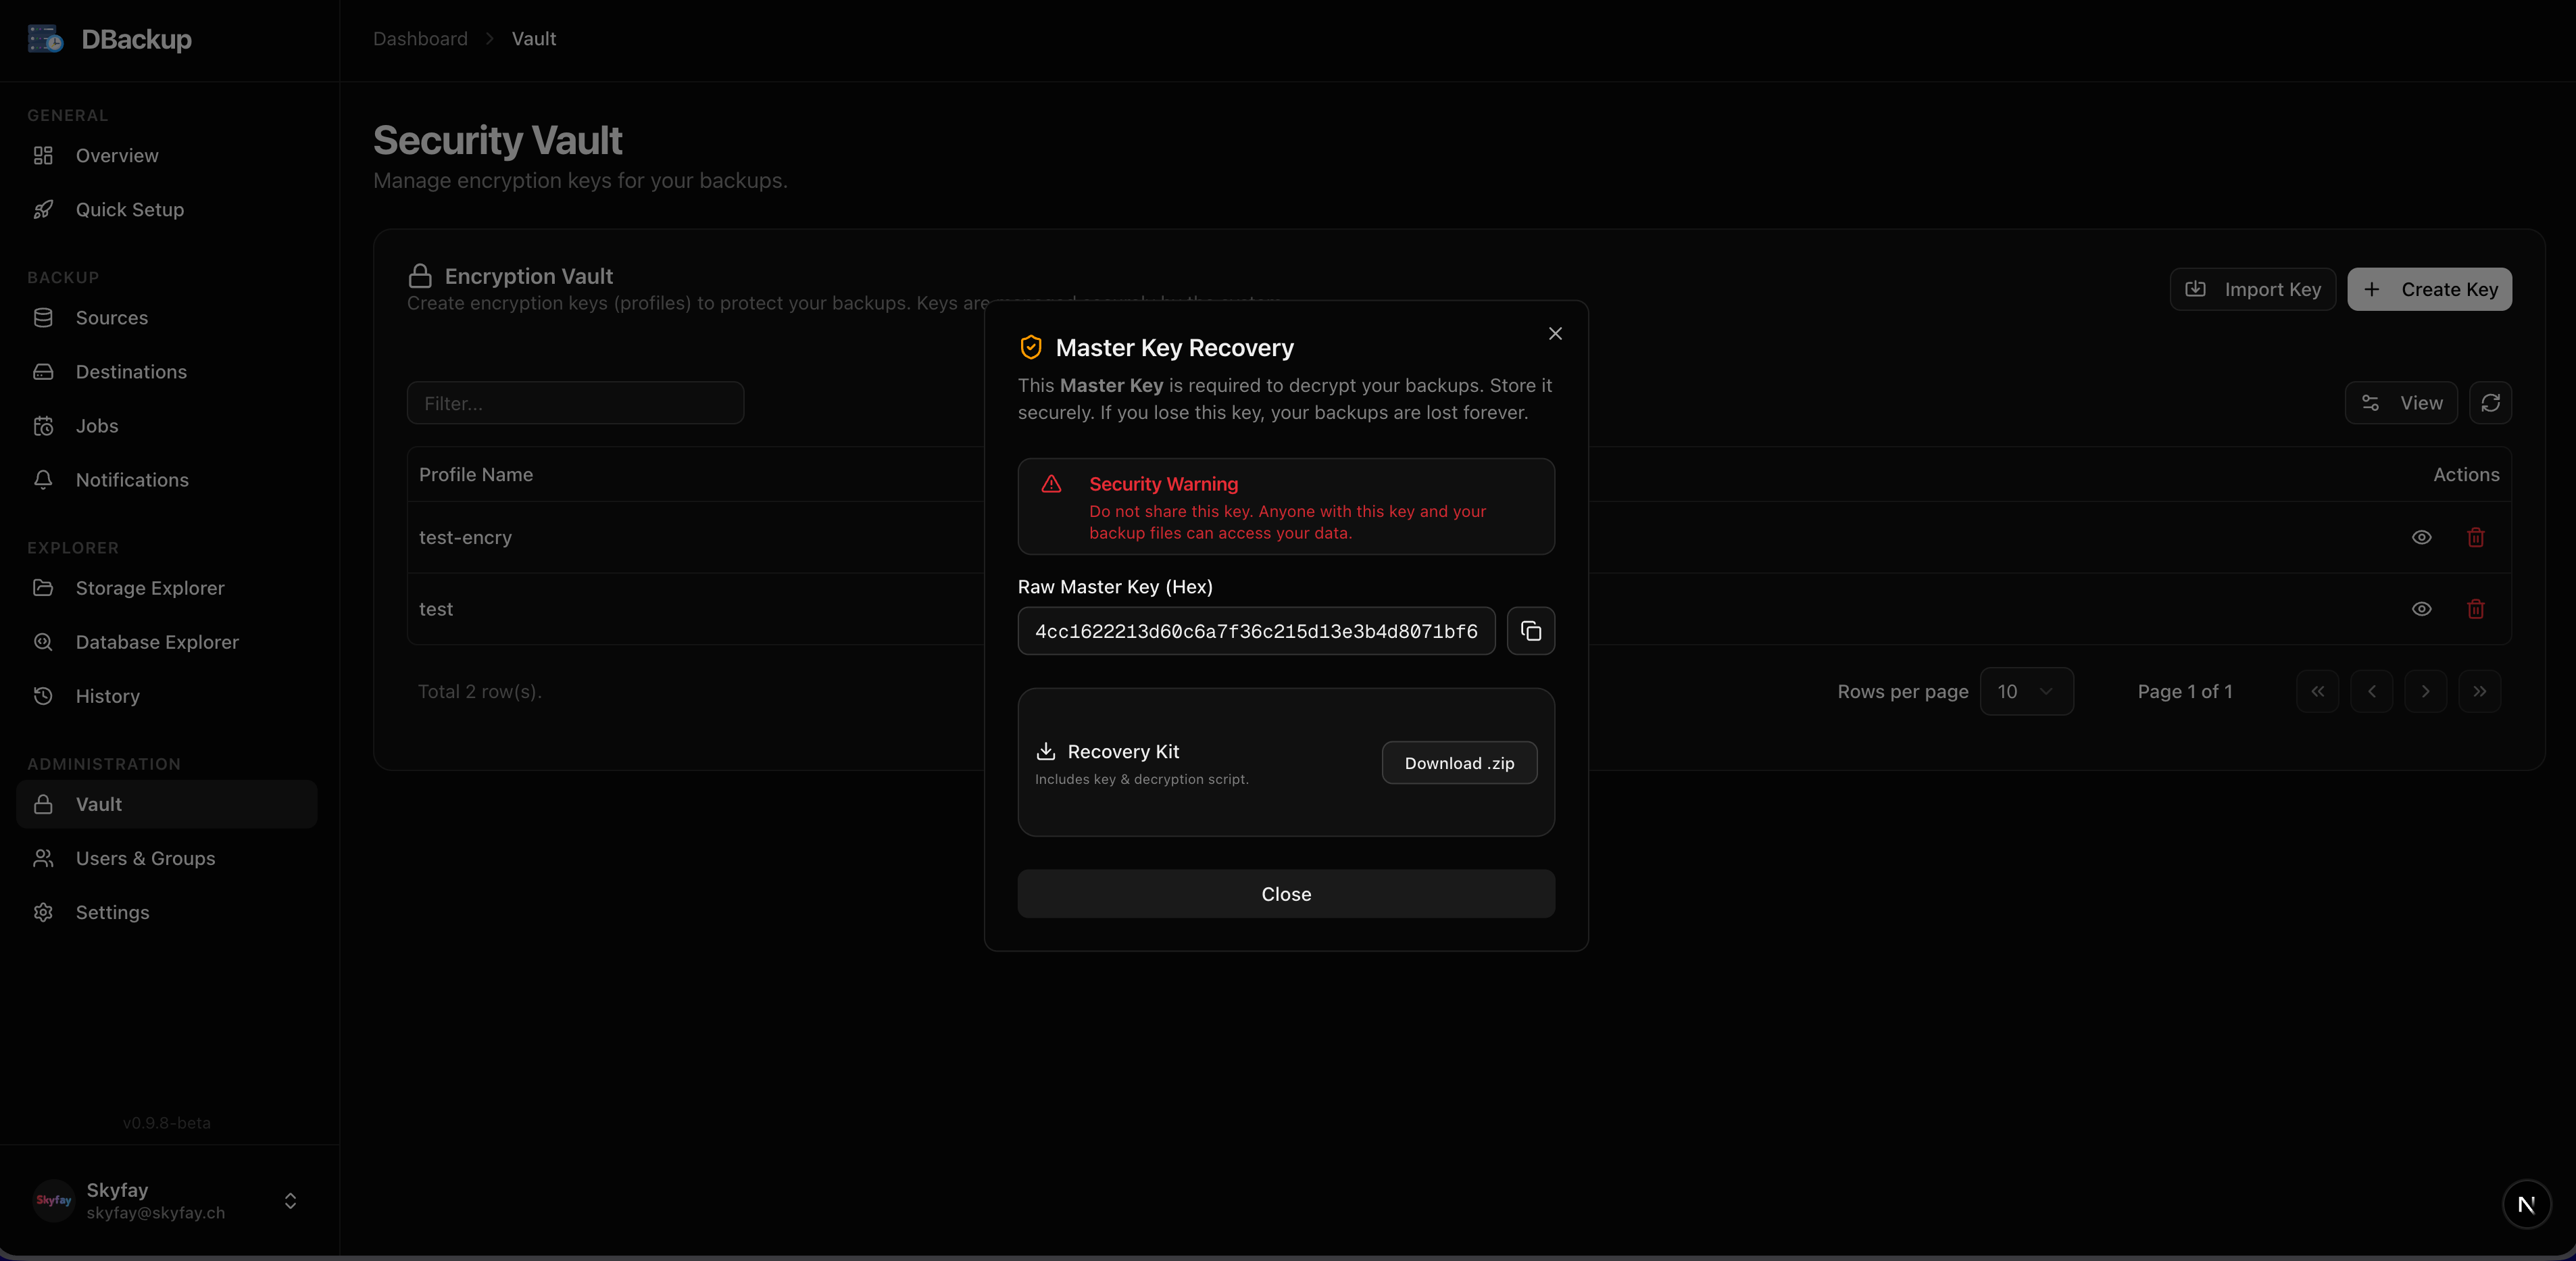Open the Next.js dev indicator icon
2576x1261 pixels.
tap(2525, 1204)
